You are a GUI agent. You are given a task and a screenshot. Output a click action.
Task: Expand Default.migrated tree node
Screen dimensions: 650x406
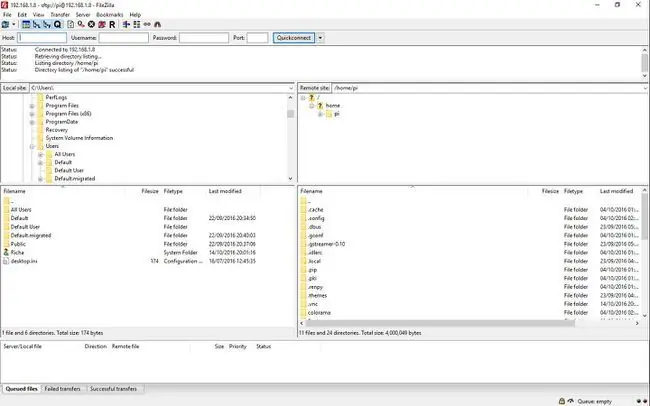pos(41,179)
